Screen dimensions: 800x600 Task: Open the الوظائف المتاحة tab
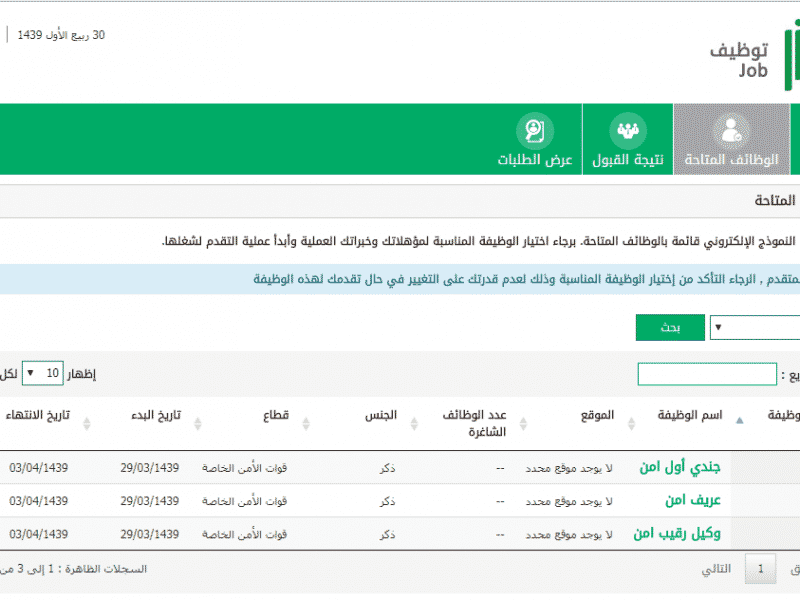732,139
